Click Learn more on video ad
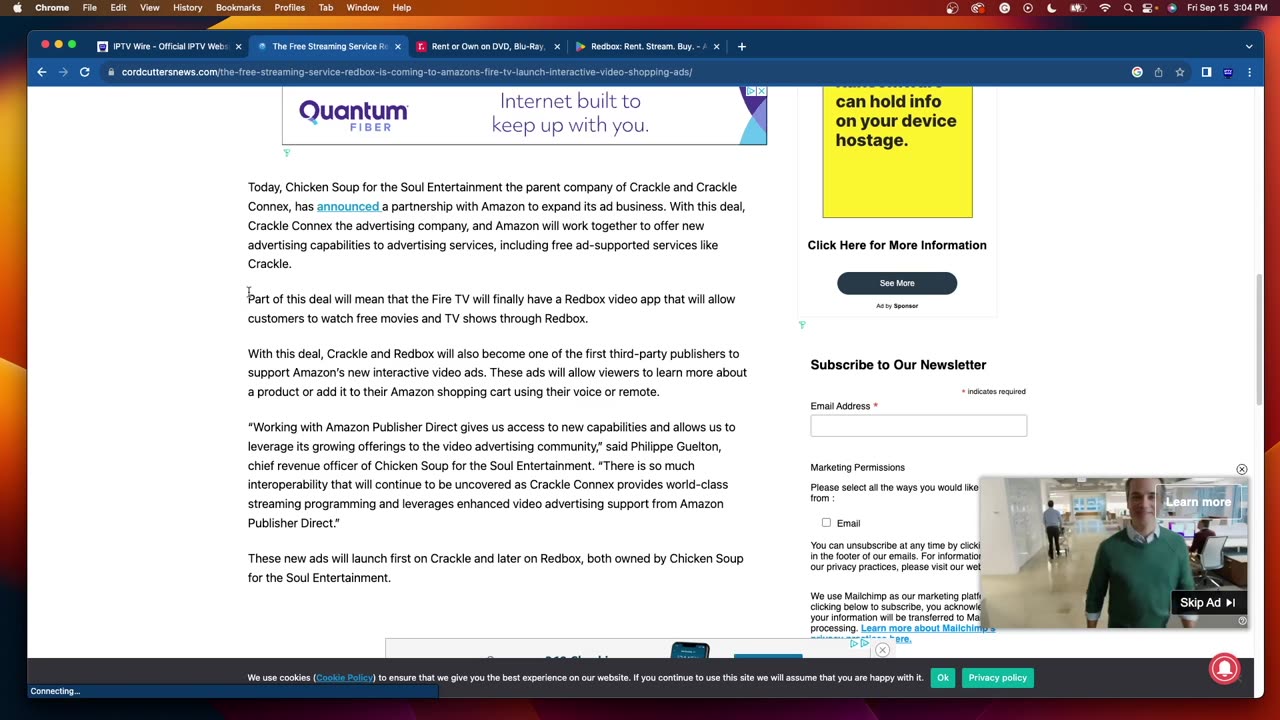 pos(1198,502)
